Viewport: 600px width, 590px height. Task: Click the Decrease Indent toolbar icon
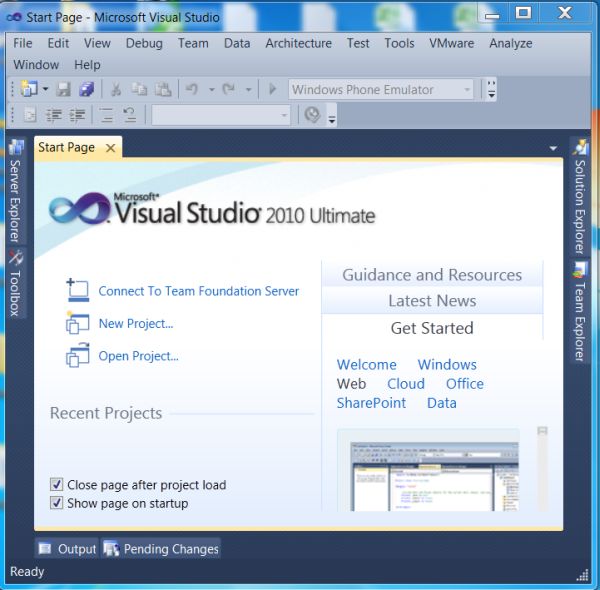point(54,115)
